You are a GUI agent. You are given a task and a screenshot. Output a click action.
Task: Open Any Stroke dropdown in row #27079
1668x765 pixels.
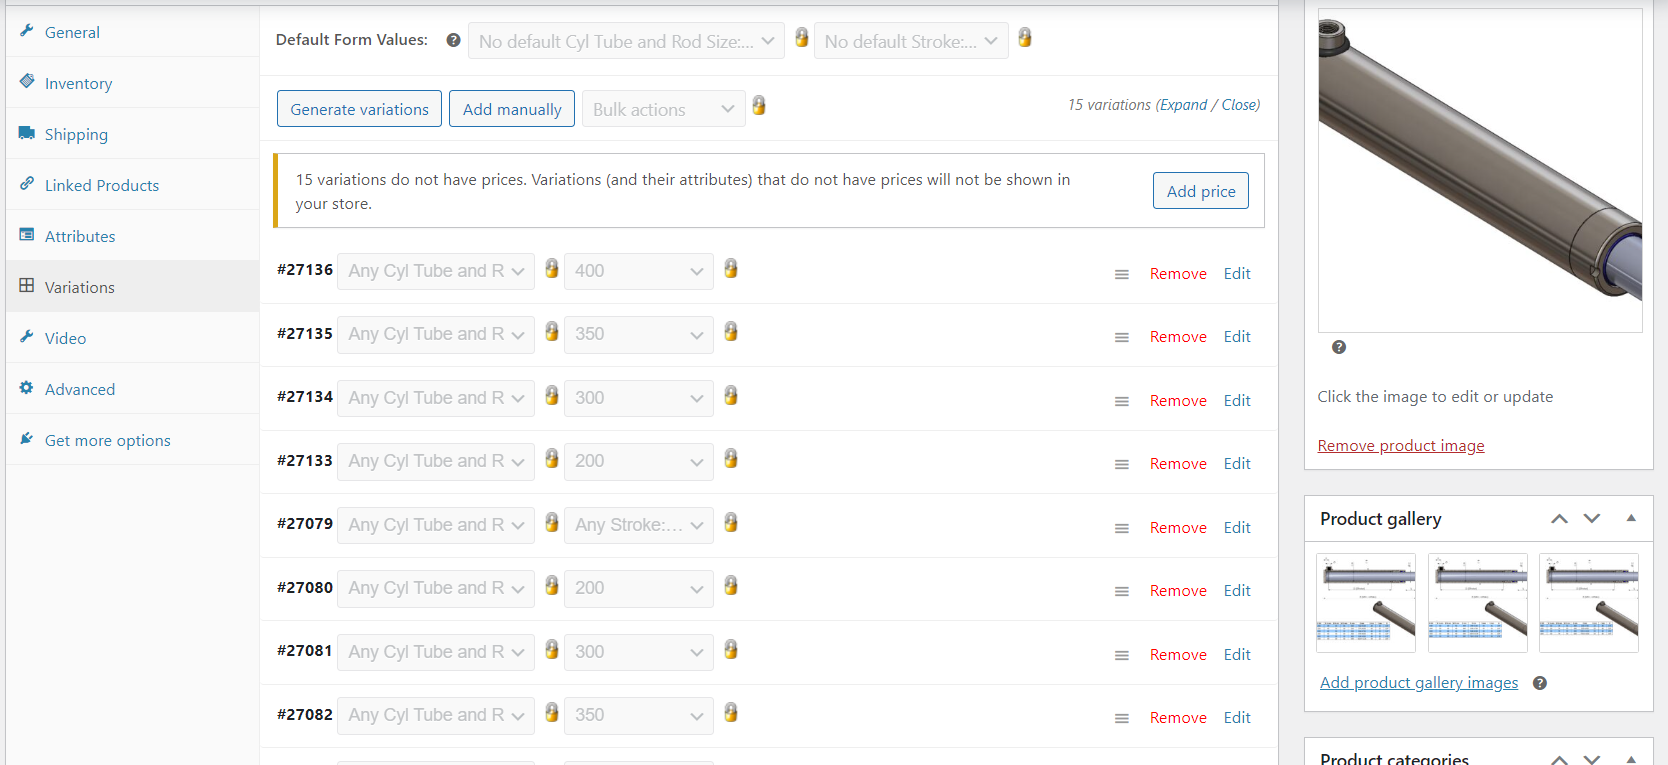tap(639, 525)
